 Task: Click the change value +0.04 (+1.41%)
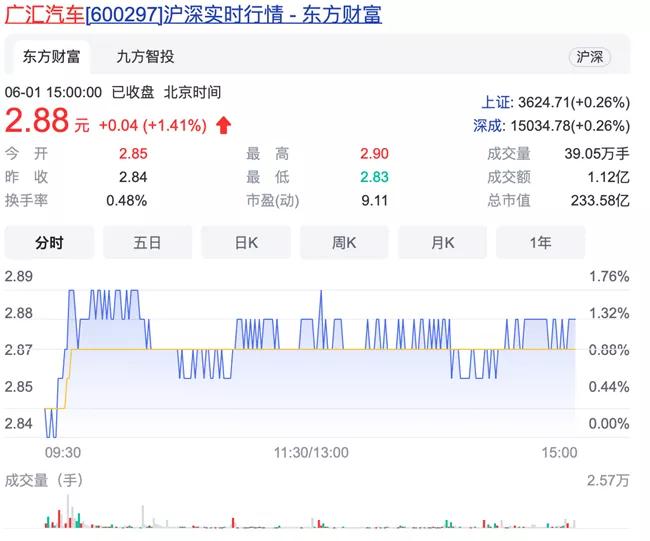click(153, 125)
